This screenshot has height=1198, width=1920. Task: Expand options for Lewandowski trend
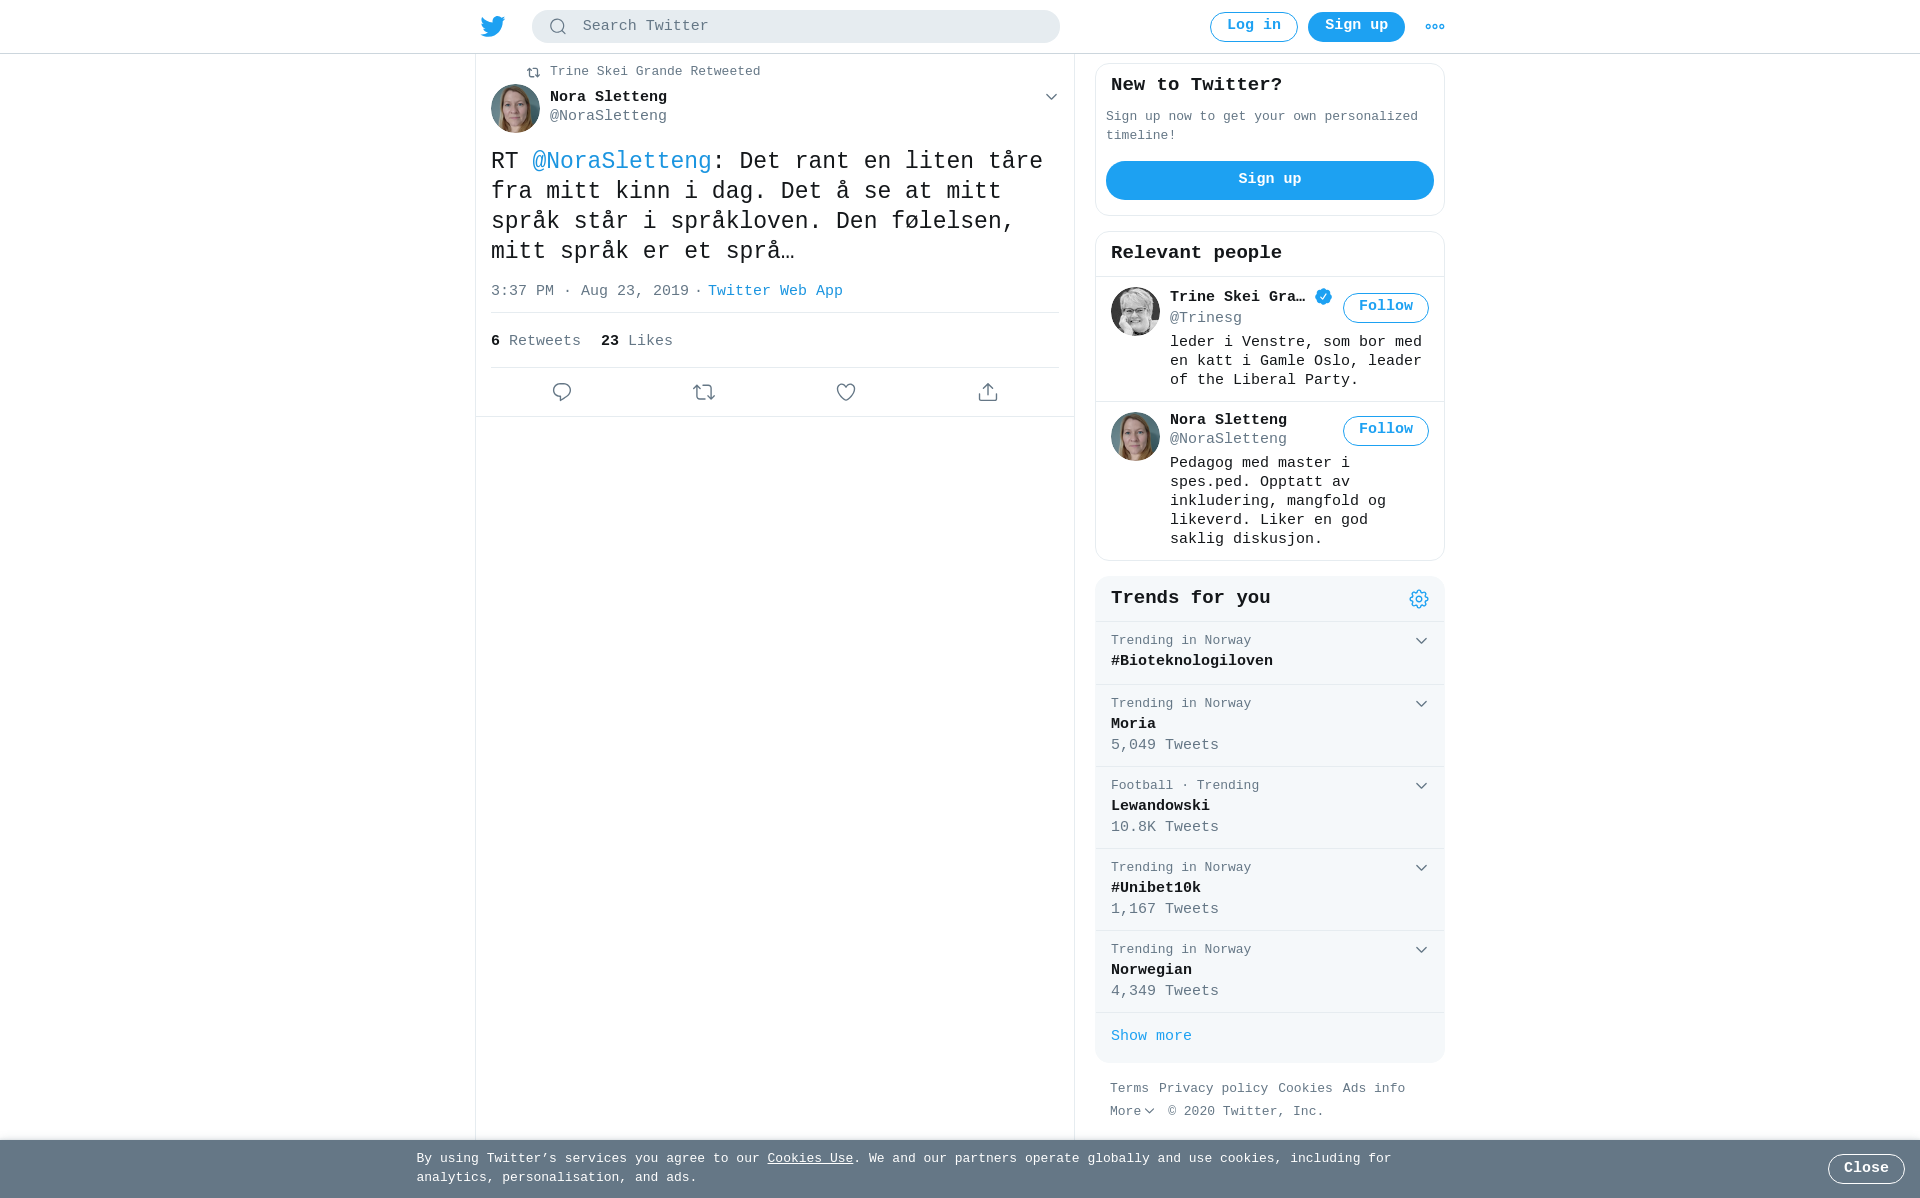(x=1421, y=786)
